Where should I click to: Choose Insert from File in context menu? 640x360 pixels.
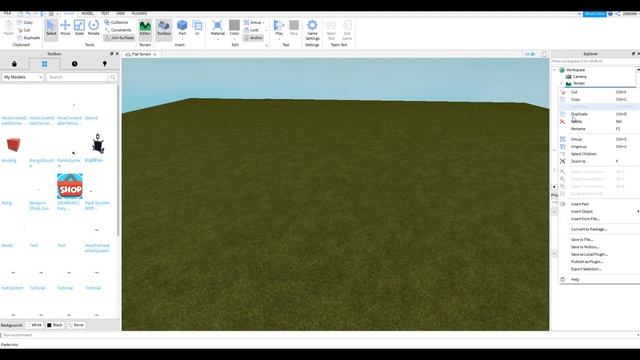(599, 219)
